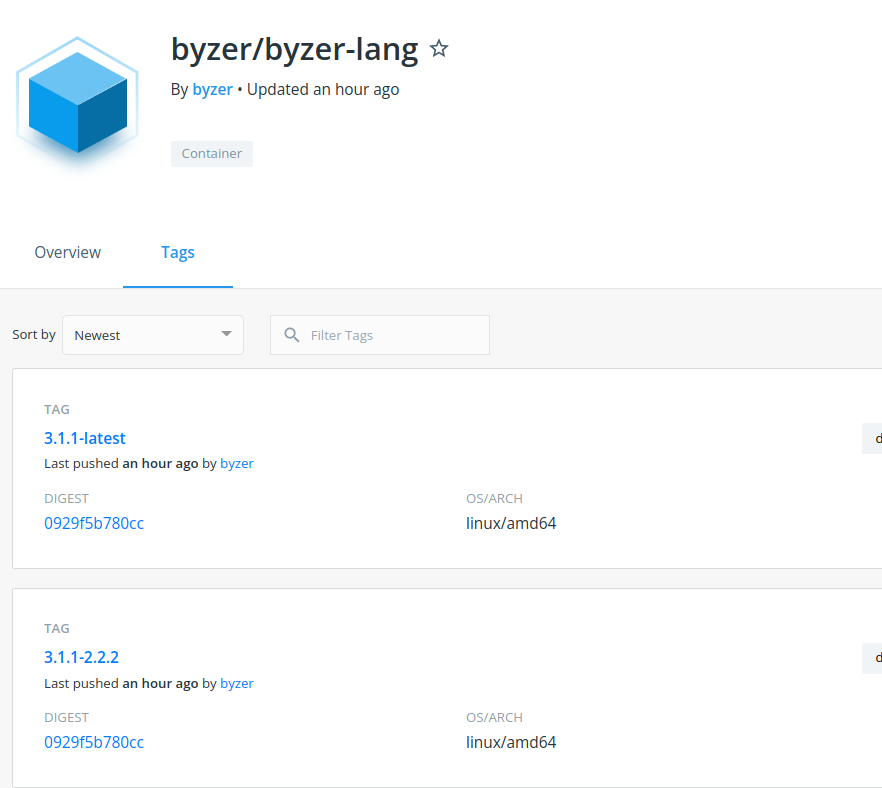Click the Filter Tags search field
Viewport: 882px width, 788px height.
380,335
